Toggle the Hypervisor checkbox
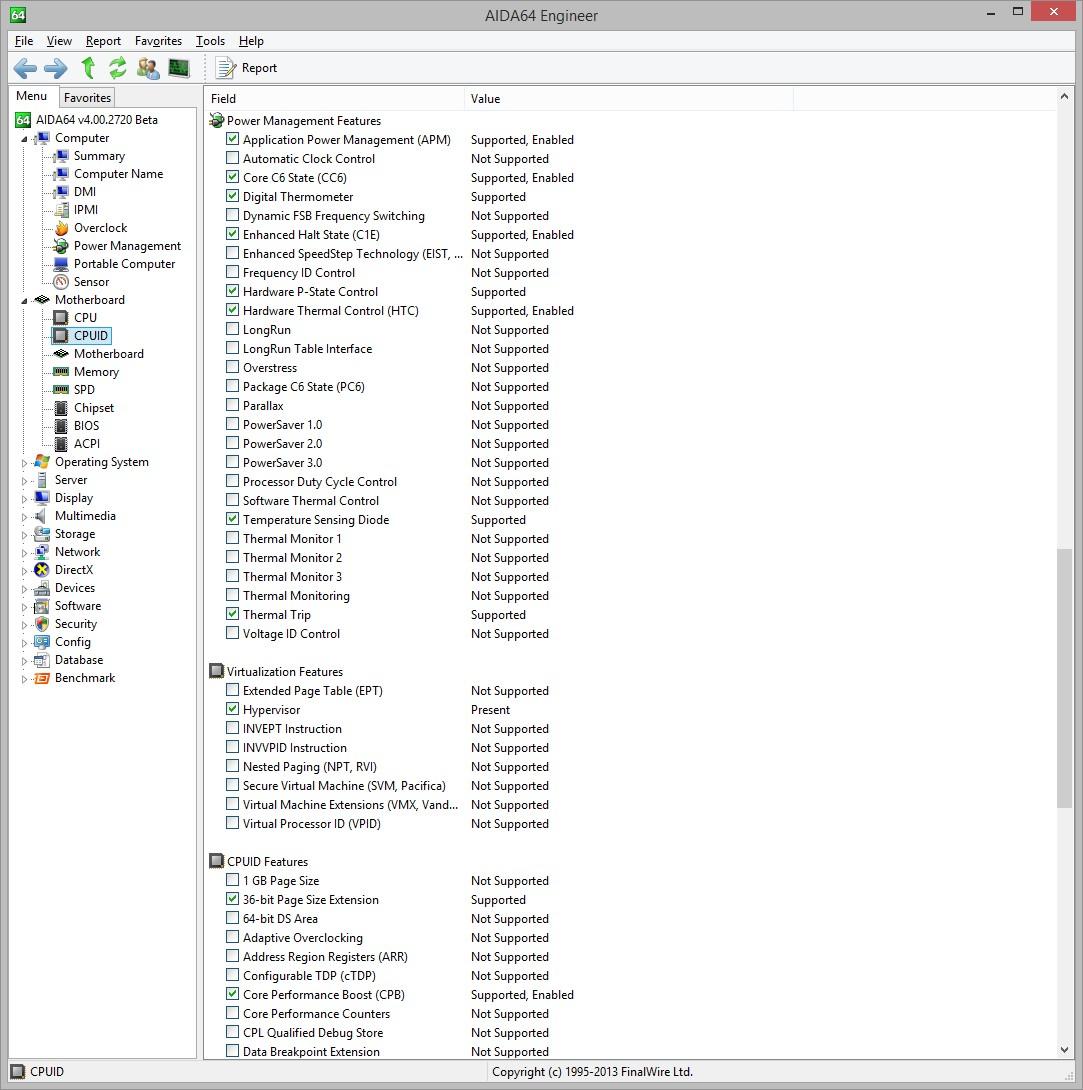 [x=232, y=709]
